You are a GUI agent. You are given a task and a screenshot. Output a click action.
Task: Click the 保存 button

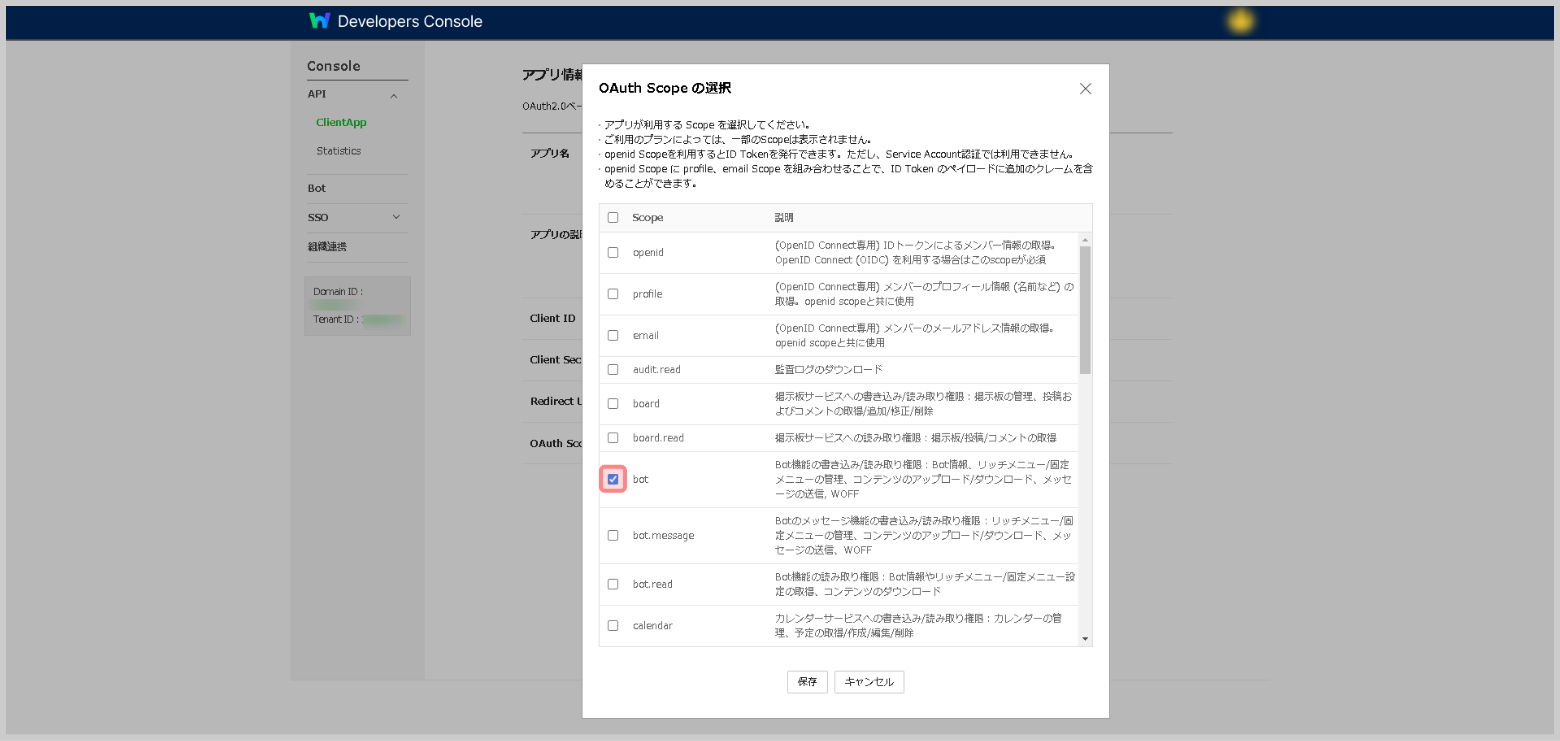click(x=807, y=682)
